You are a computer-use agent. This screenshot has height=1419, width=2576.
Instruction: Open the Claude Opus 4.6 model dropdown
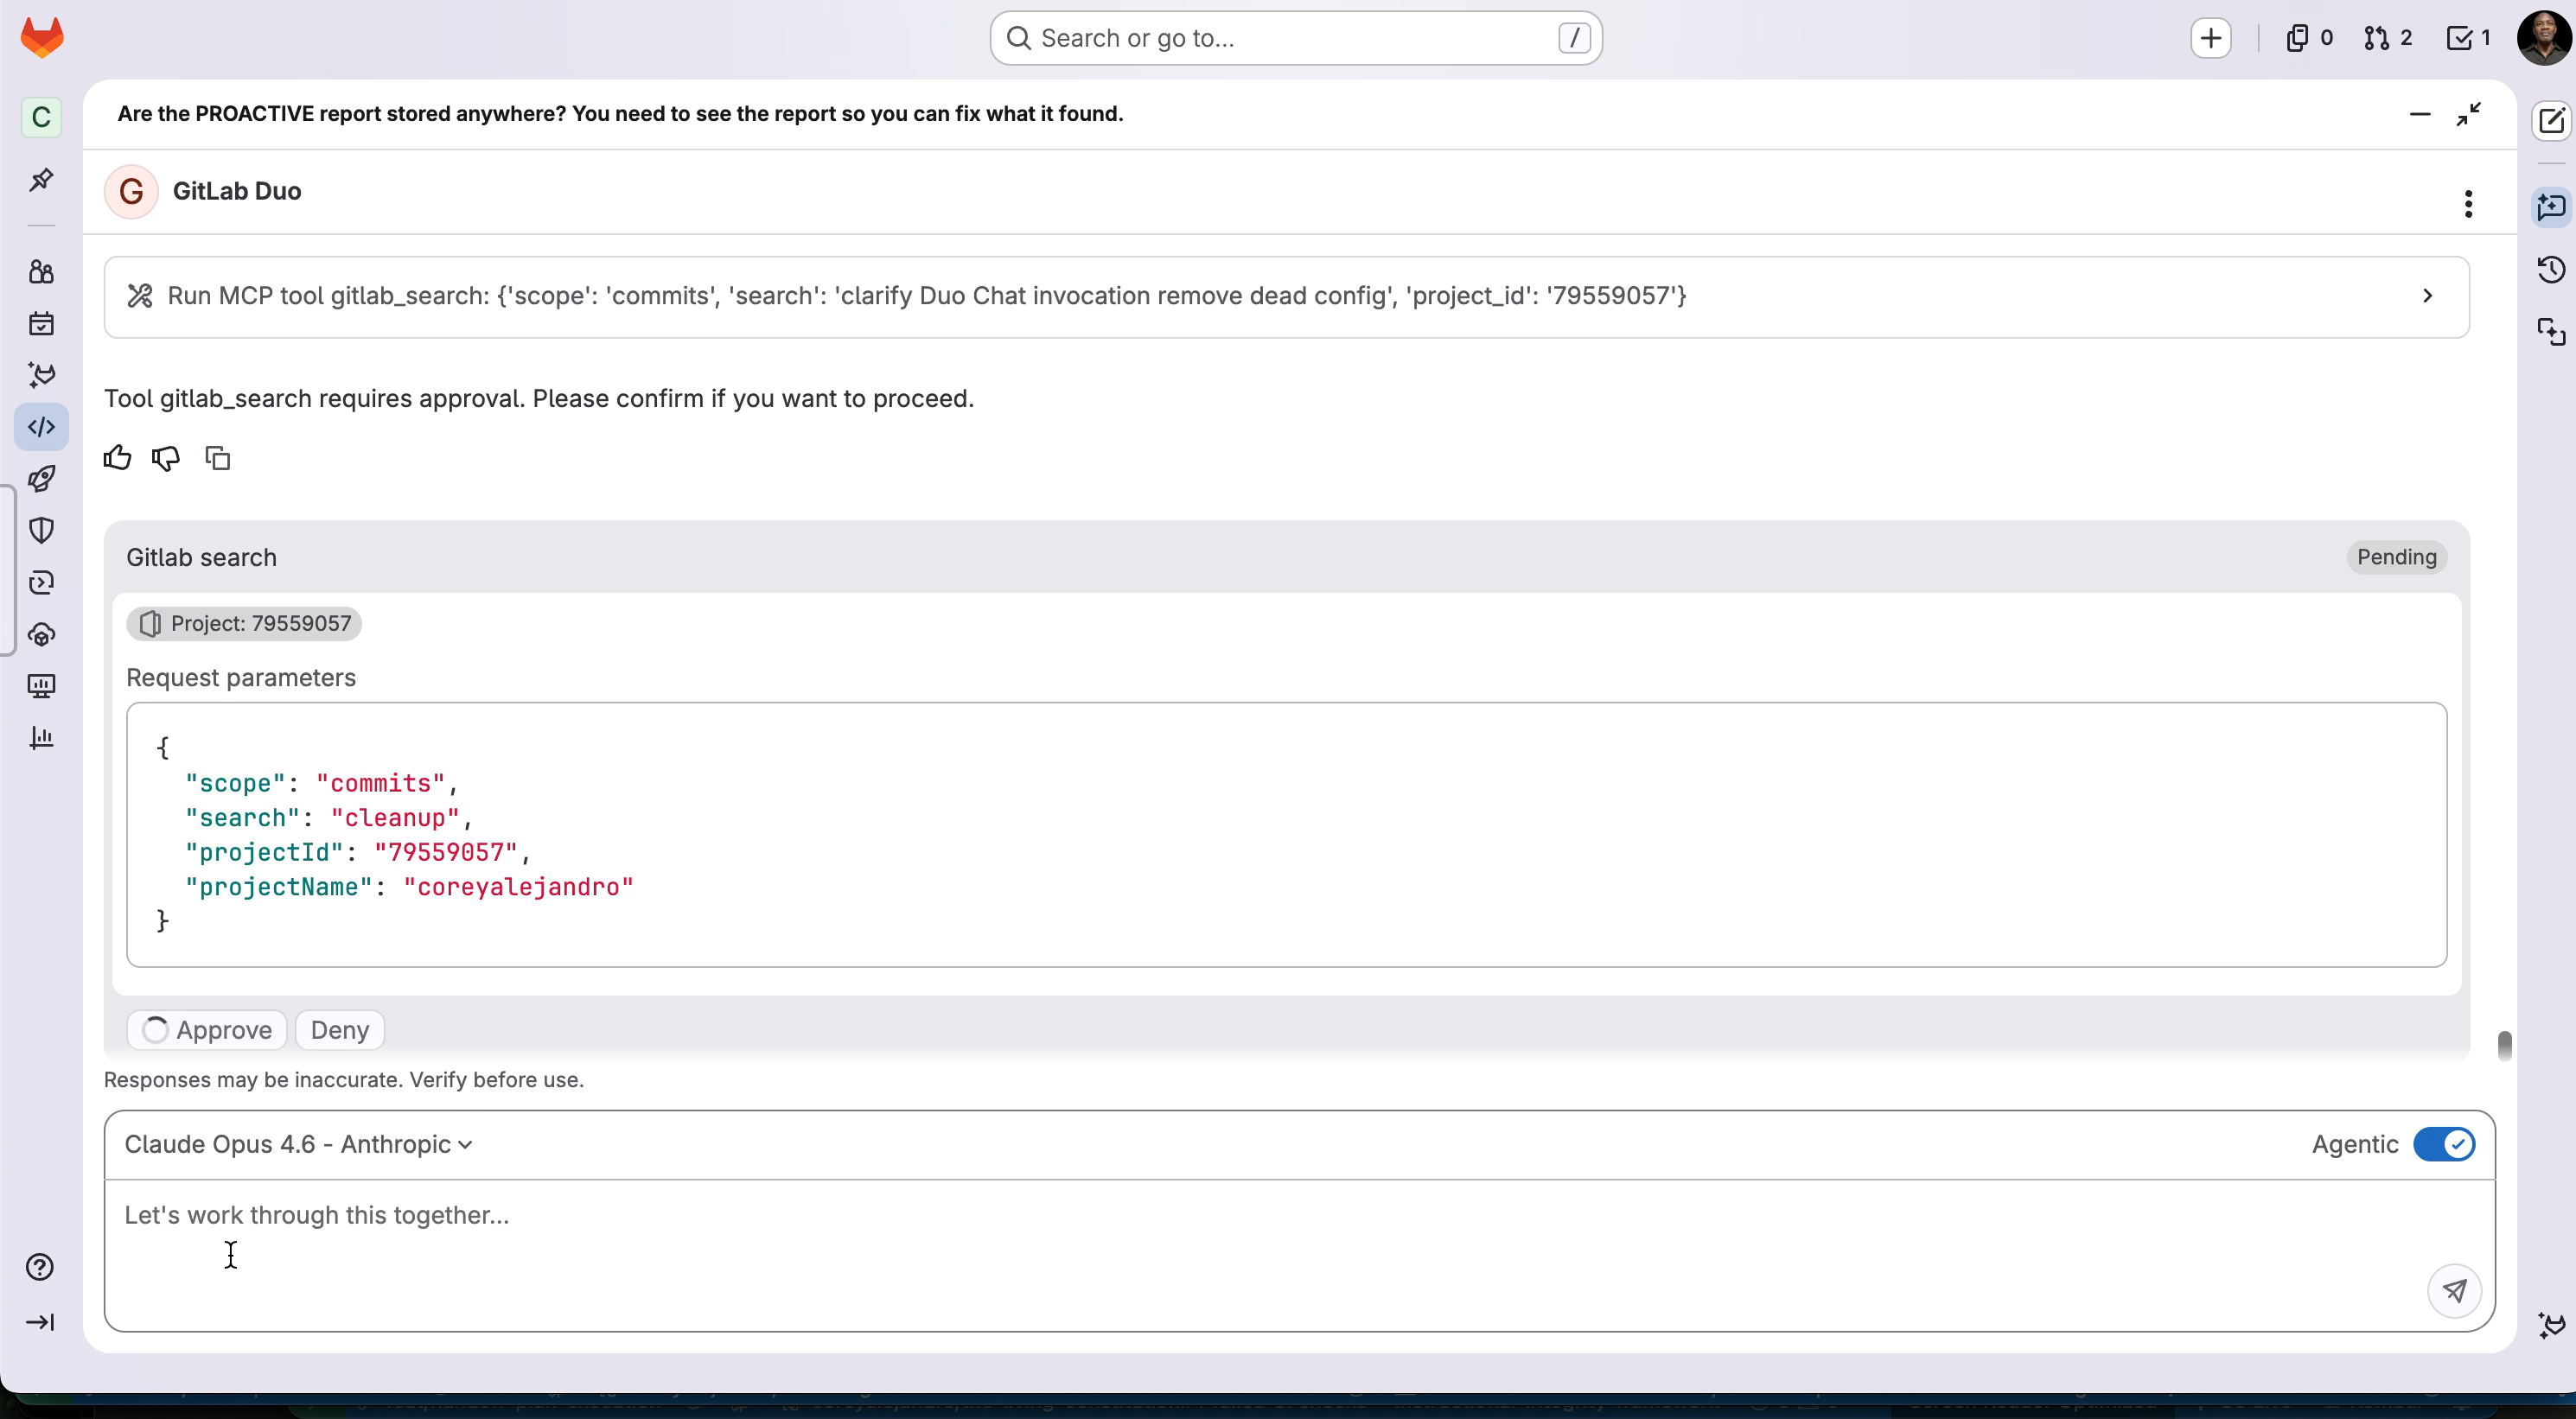click(298, 1144)
